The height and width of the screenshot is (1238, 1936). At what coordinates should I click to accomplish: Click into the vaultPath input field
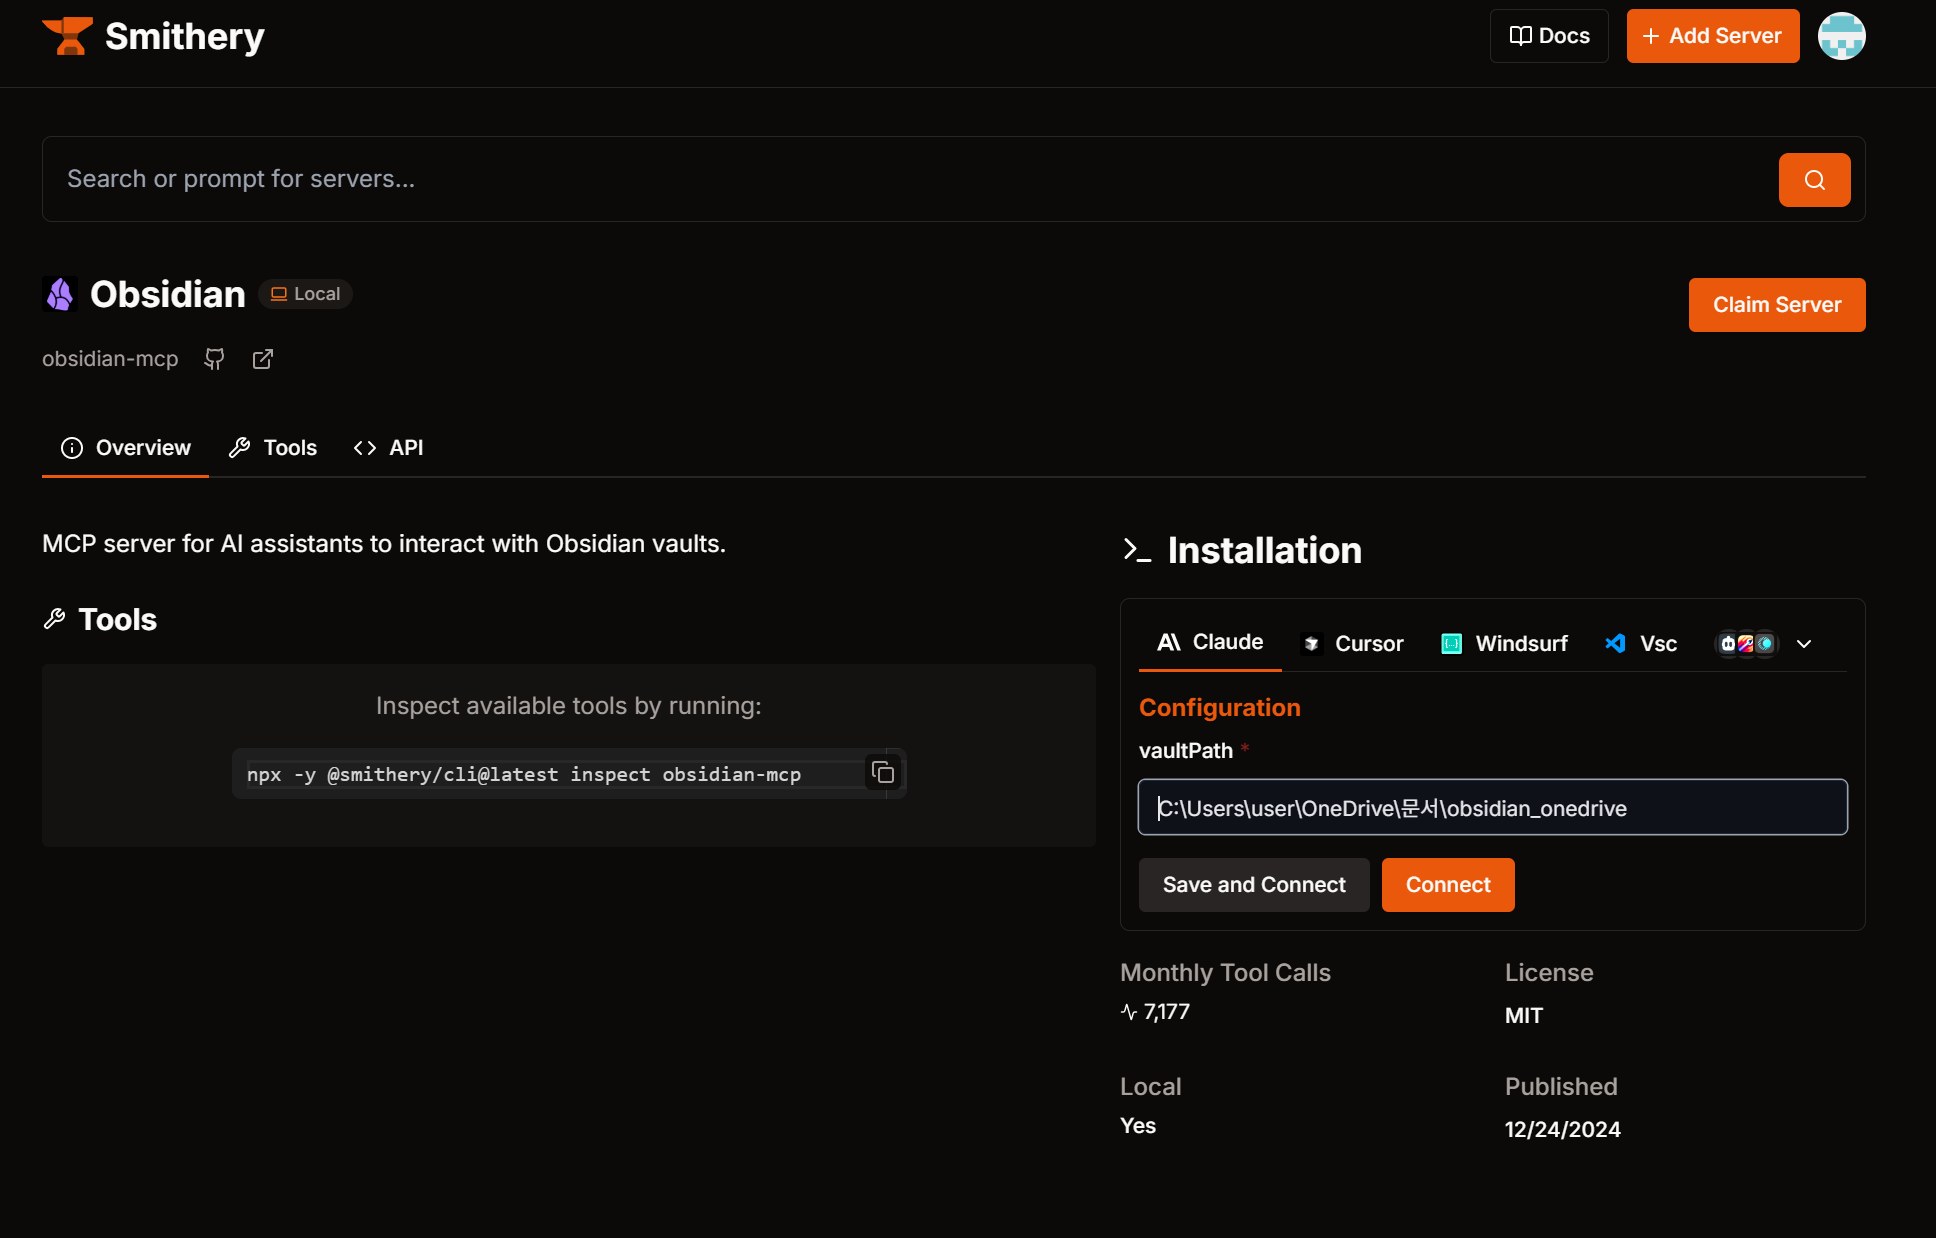coord(1492,808)
